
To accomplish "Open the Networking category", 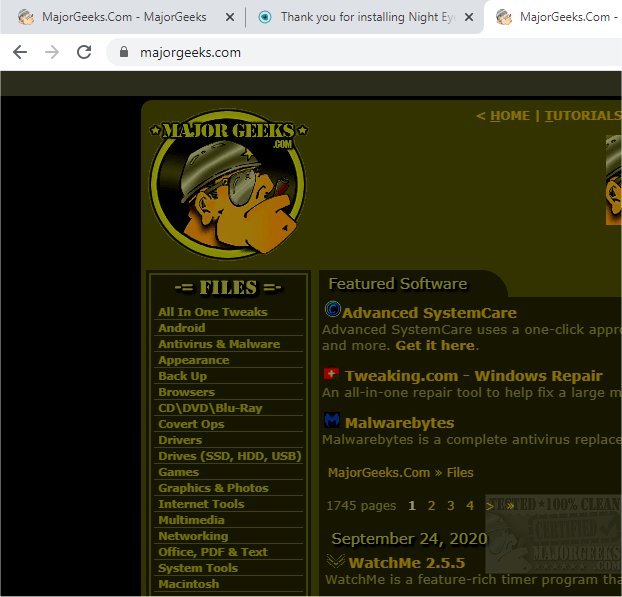I will click(193, 536).
